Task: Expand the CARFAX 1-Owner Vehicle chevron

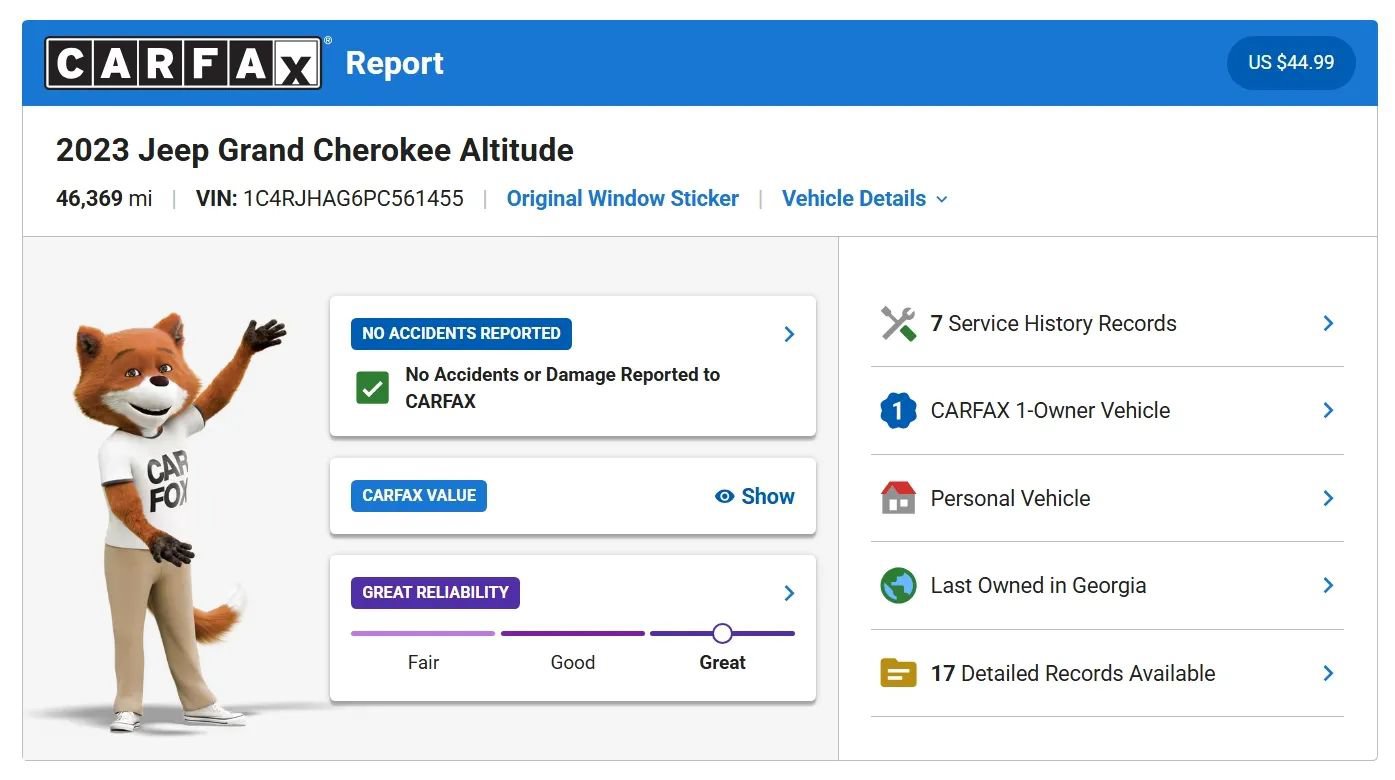Action: point(1328,410)
